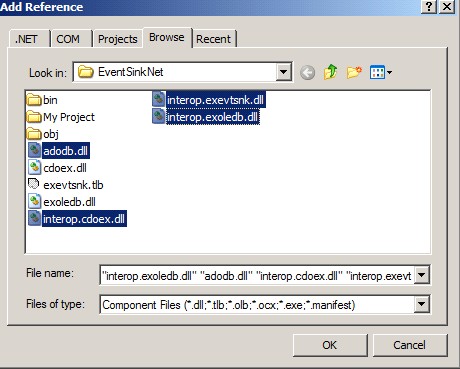
Task: Select the file name exevtsnk.tlb
Action: click(73, 185)
